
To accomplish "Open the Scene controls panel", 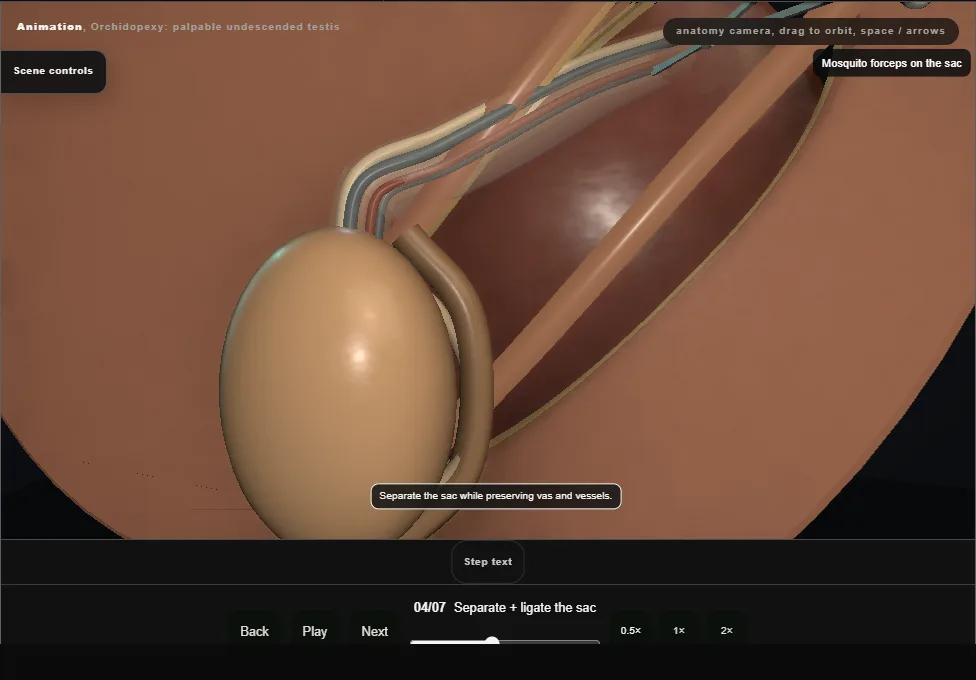I will click(x=53, y=71).
